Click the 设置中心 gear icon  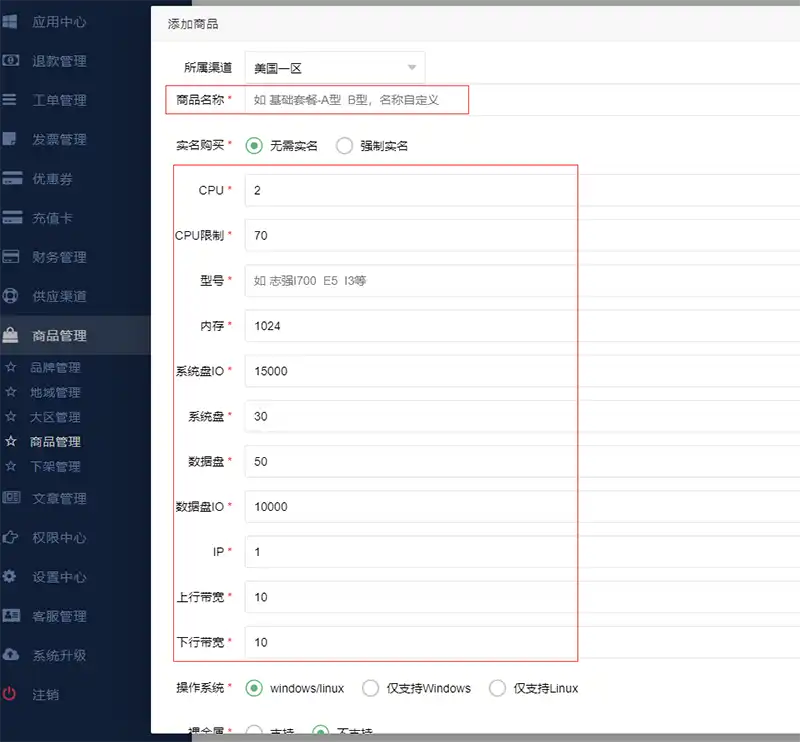(10, 577)
